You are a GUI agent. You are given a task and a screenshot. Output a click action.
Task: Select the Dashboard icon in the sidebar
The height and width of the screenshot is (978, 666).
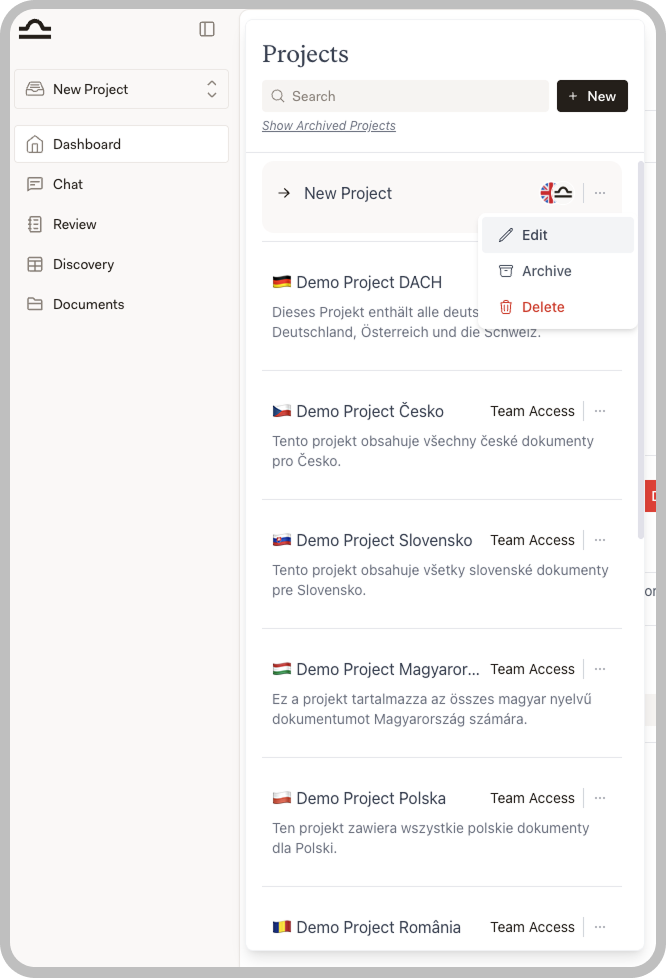tap(33, 143)
